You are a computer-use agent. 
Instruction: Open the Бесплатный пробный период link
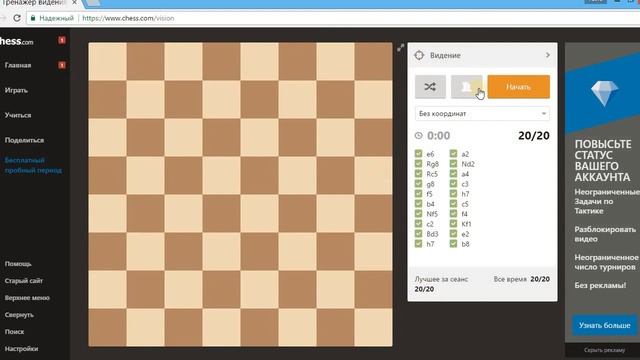33,165
